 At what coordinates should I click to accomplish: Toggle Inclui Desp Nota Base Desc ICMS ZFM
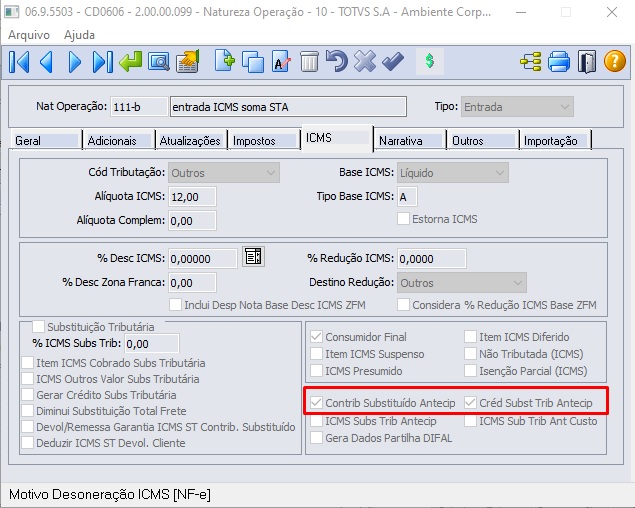(x=175, y=305)
